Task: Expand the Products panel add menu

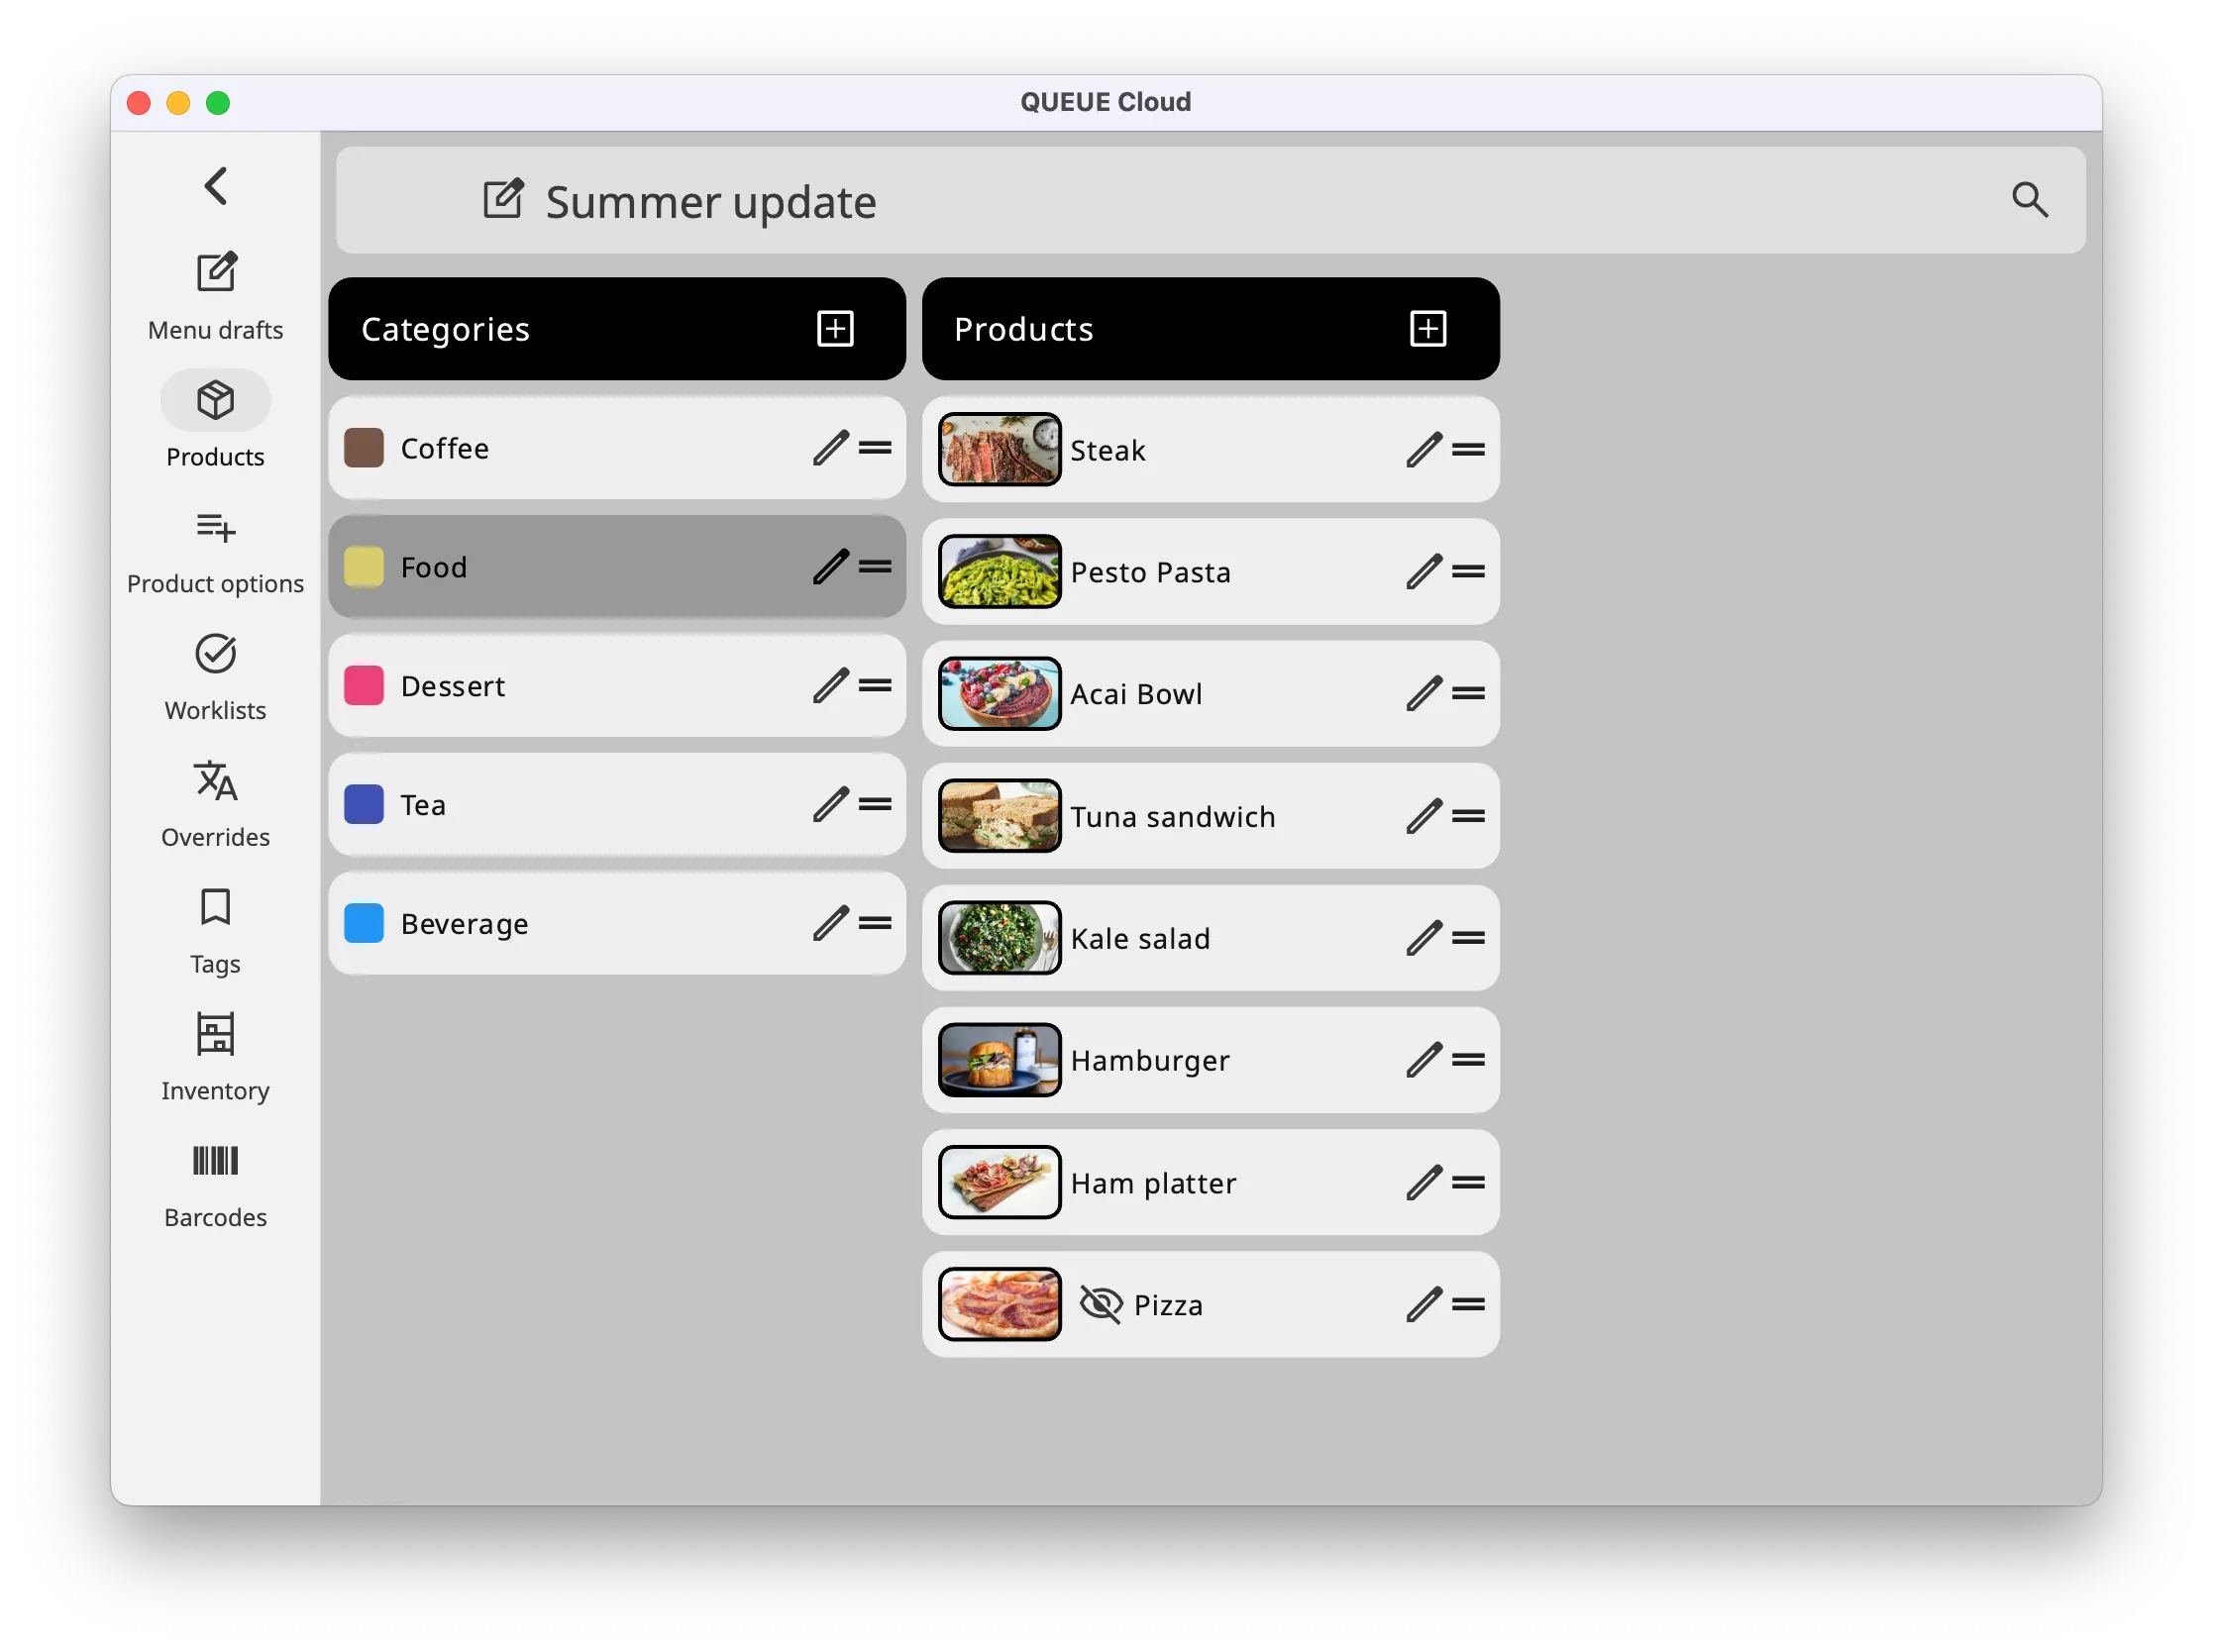Action: (1428, 328)
